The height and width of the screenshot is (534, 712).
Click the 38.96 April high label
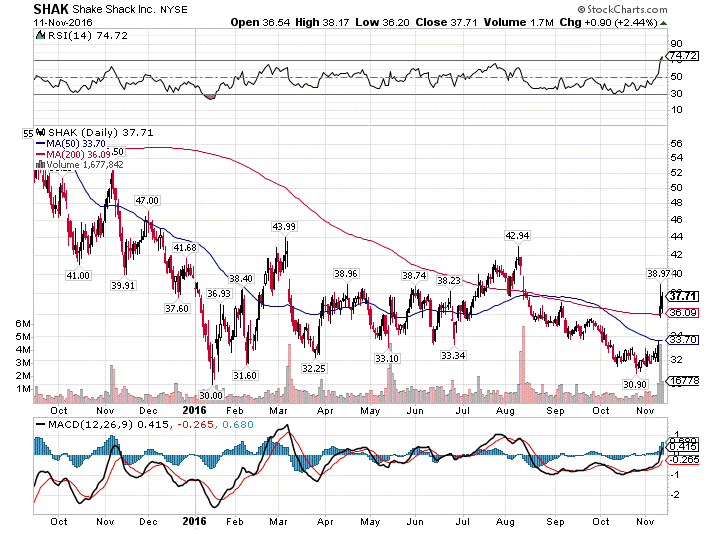coord(346,273)
